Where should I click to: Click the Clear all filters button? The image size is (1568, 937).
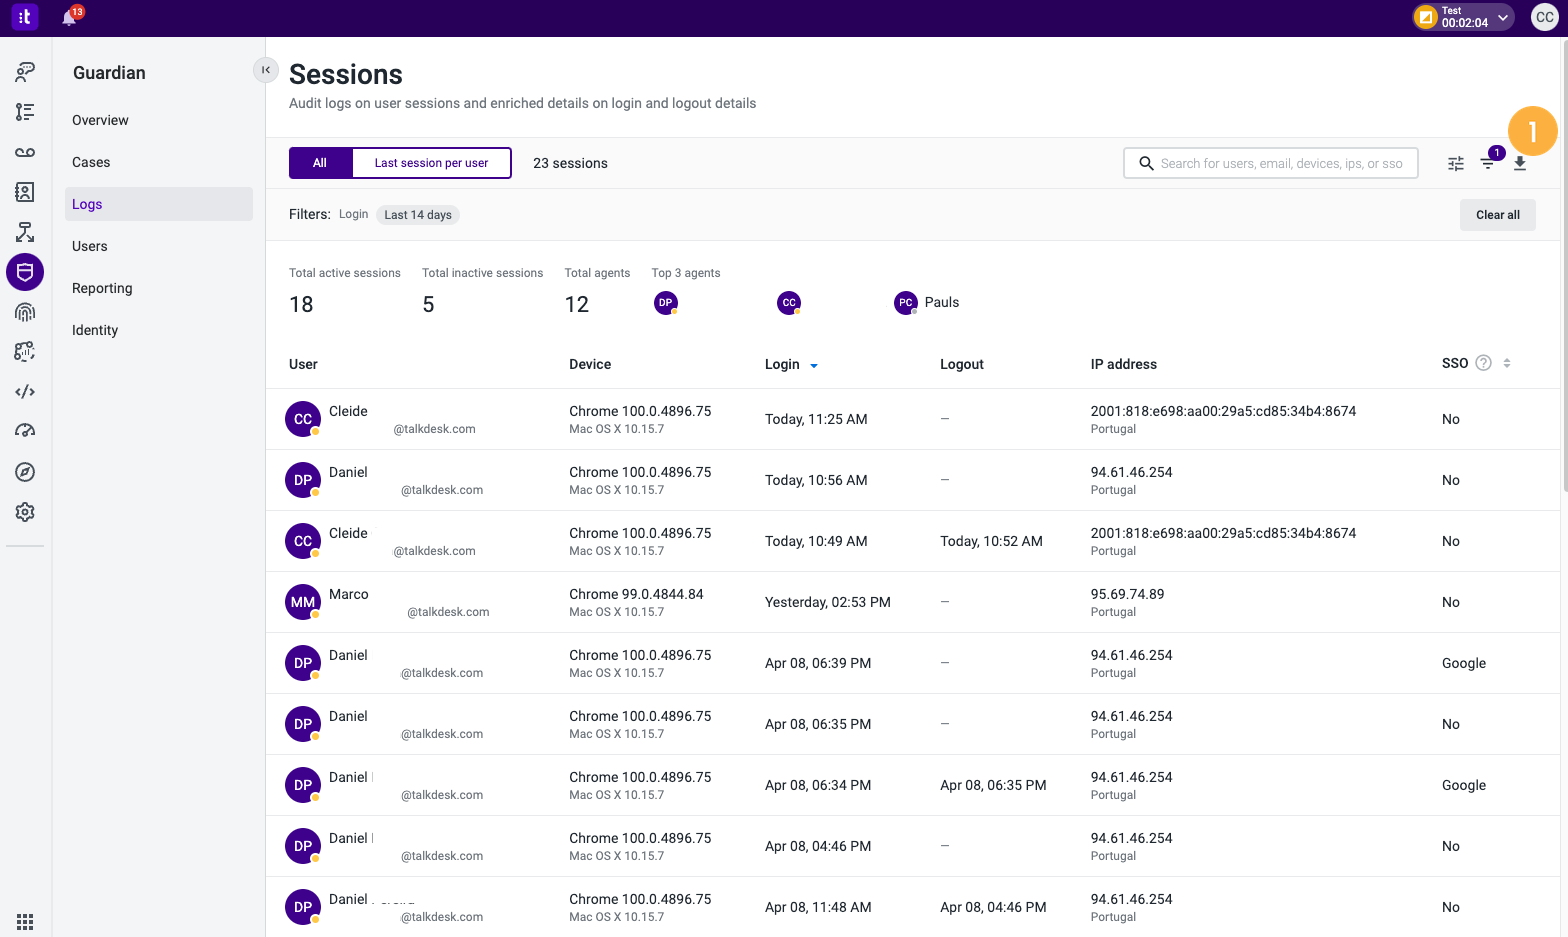[1498, 215]
